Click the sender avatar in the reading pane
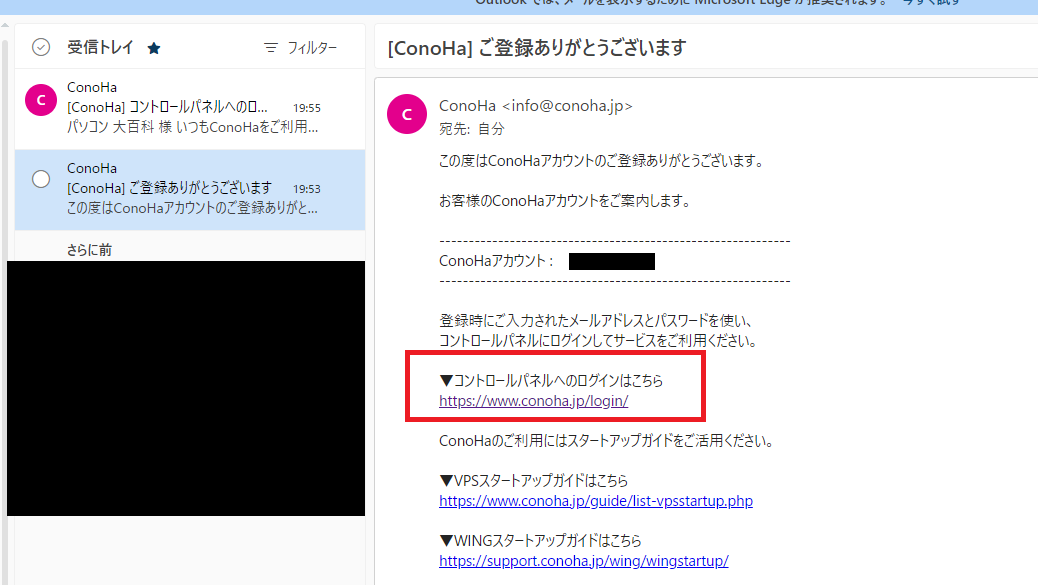The width and height of the screenshot is (1038, 585). pyautogui.click(x=406, y=115)
